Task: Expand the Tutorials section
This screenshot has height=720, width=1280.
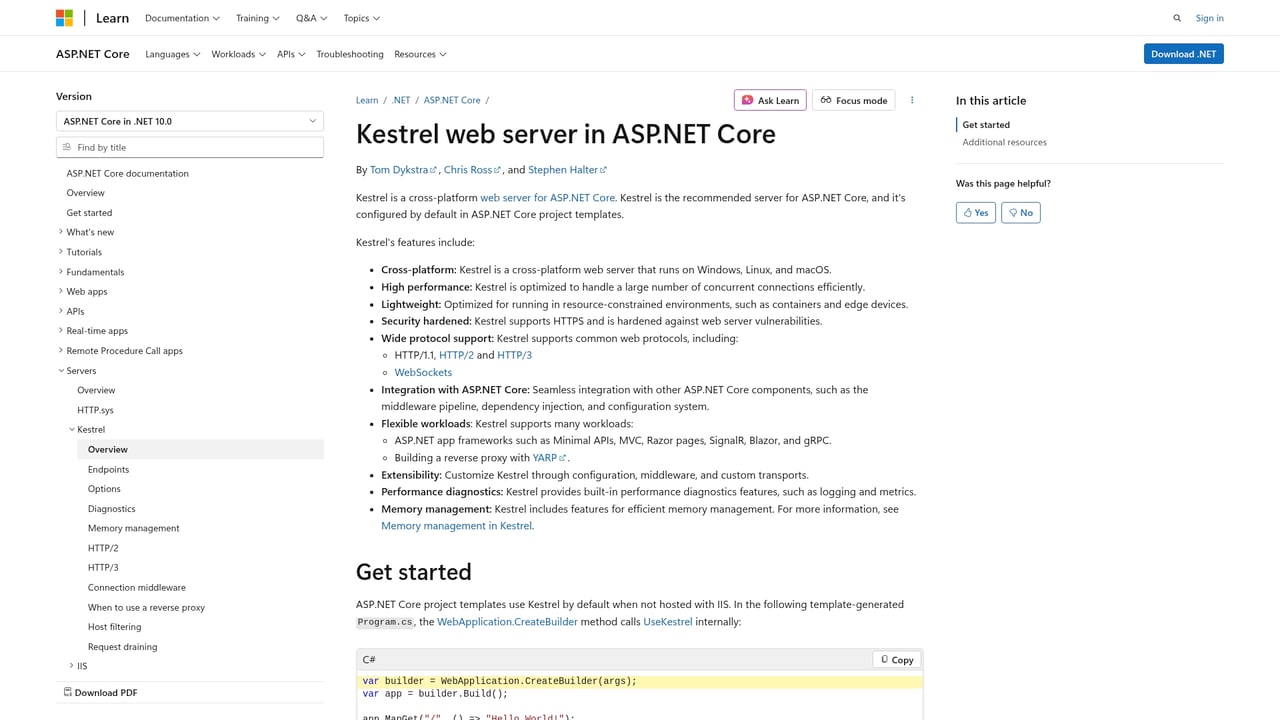Action: tap(61, 251)
